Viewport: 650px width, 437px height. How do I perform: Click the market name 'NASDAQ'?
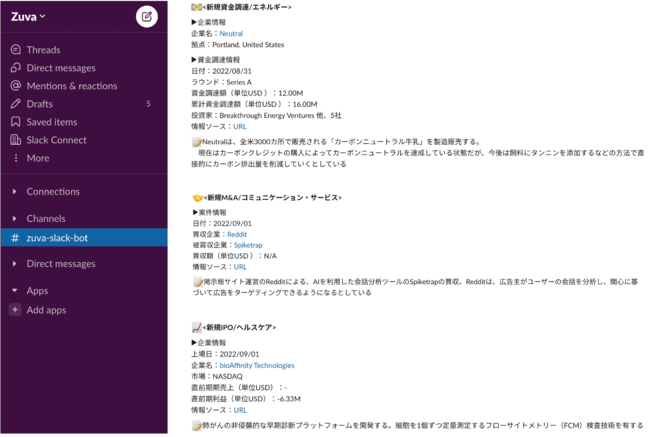(227, 376)
